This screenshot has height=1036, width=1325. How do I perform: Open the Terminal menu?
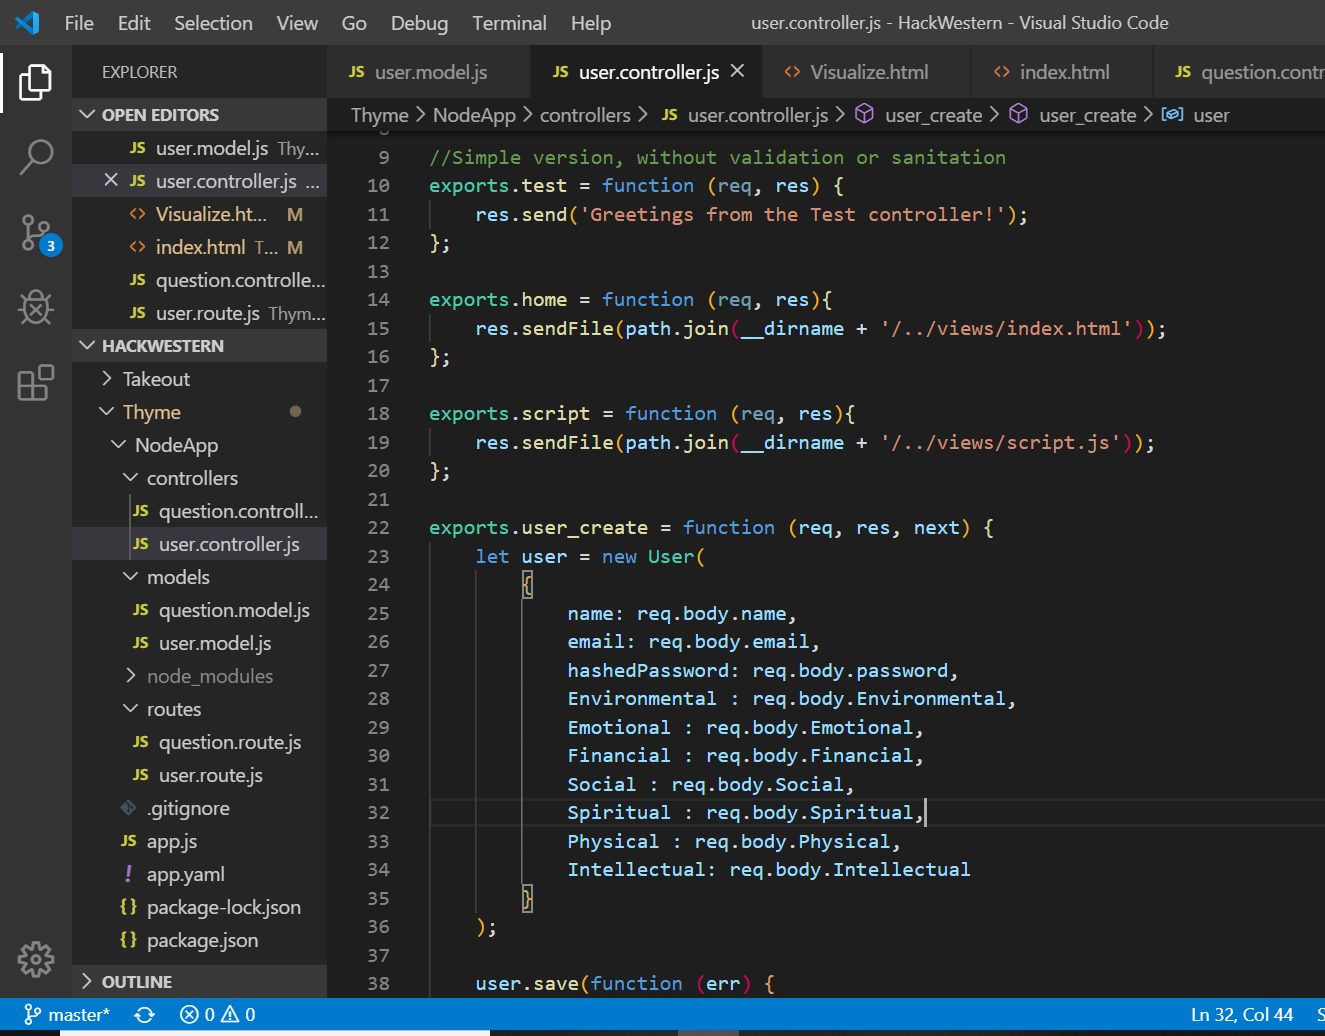pyautogui.click(x=509, y=23)
